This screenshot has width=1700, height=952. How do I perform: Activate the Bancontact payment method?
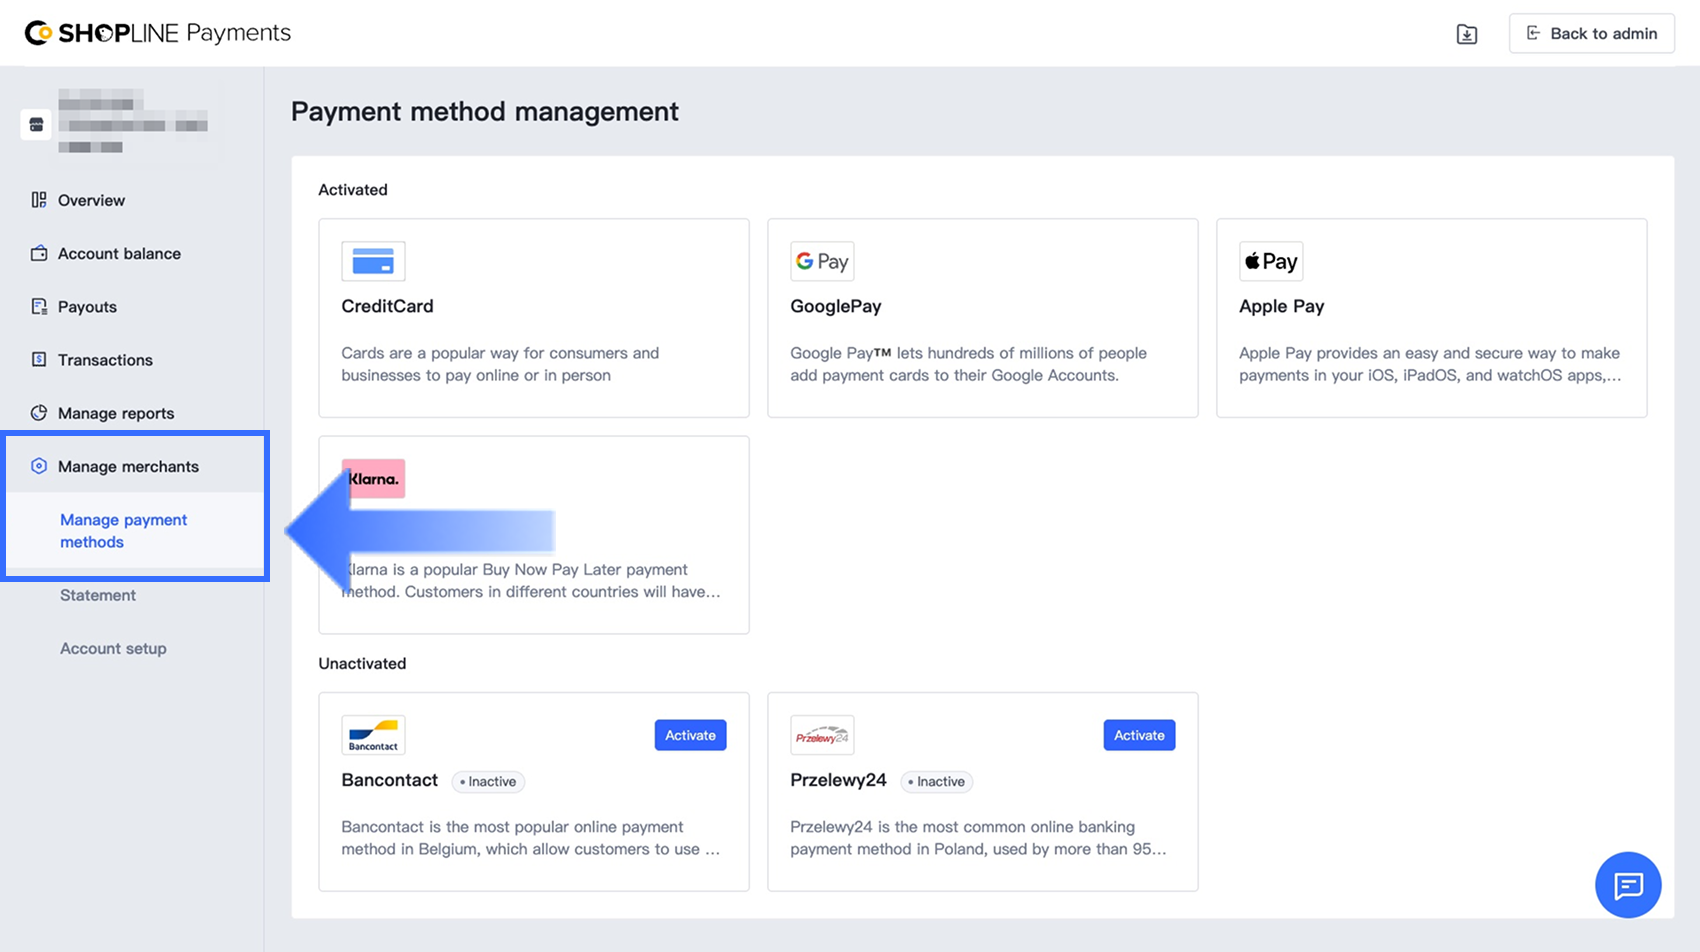pos(690,735)
